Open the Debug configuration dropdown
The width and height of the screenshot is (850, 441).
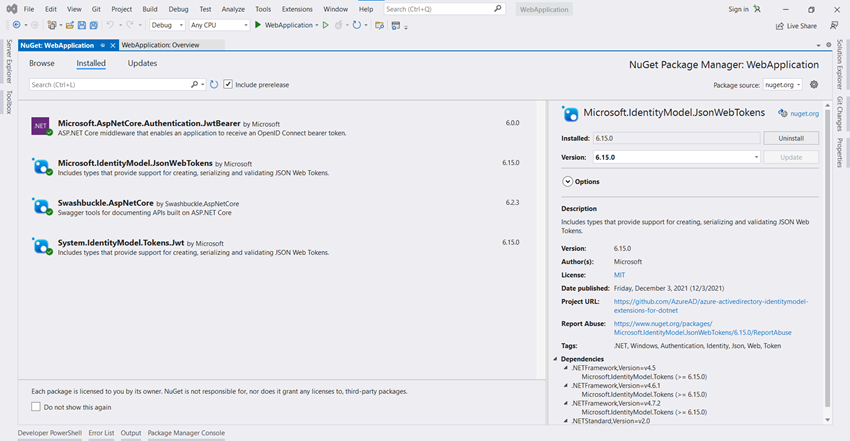point(167,25)
